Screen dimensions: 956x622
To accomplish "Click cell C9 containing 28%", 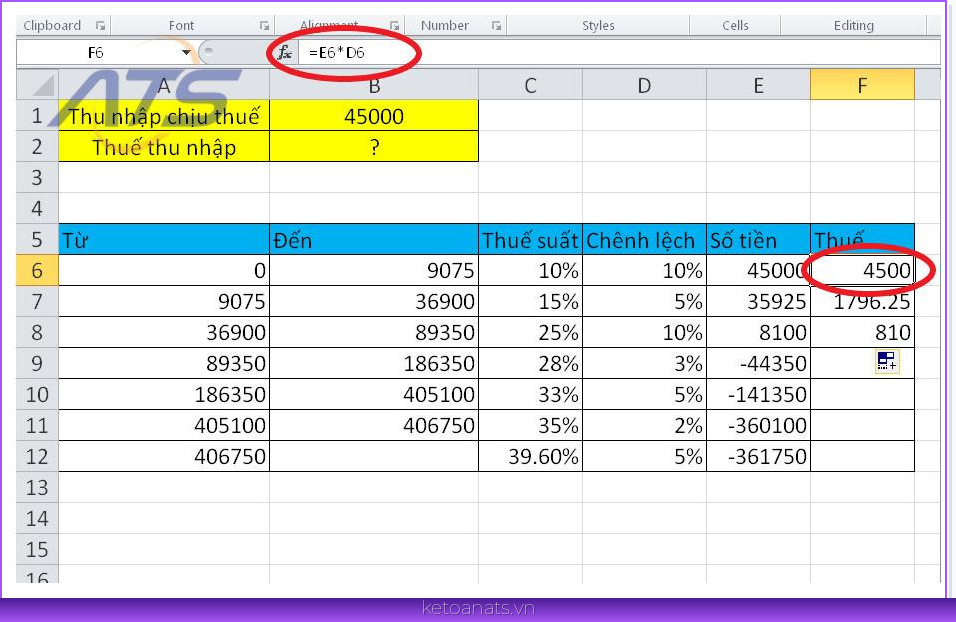I will click(x=530, y=363).
